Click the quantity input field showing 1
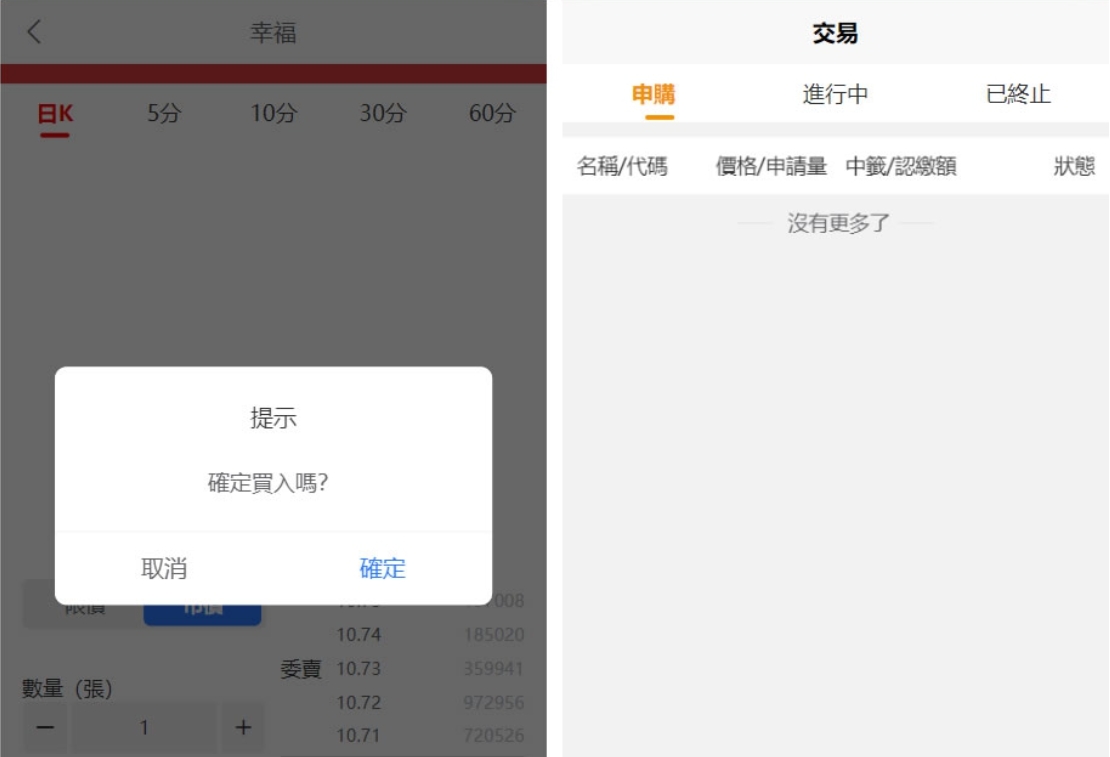This screenshot has height=757, width=1110. click(x=144, y=727)
